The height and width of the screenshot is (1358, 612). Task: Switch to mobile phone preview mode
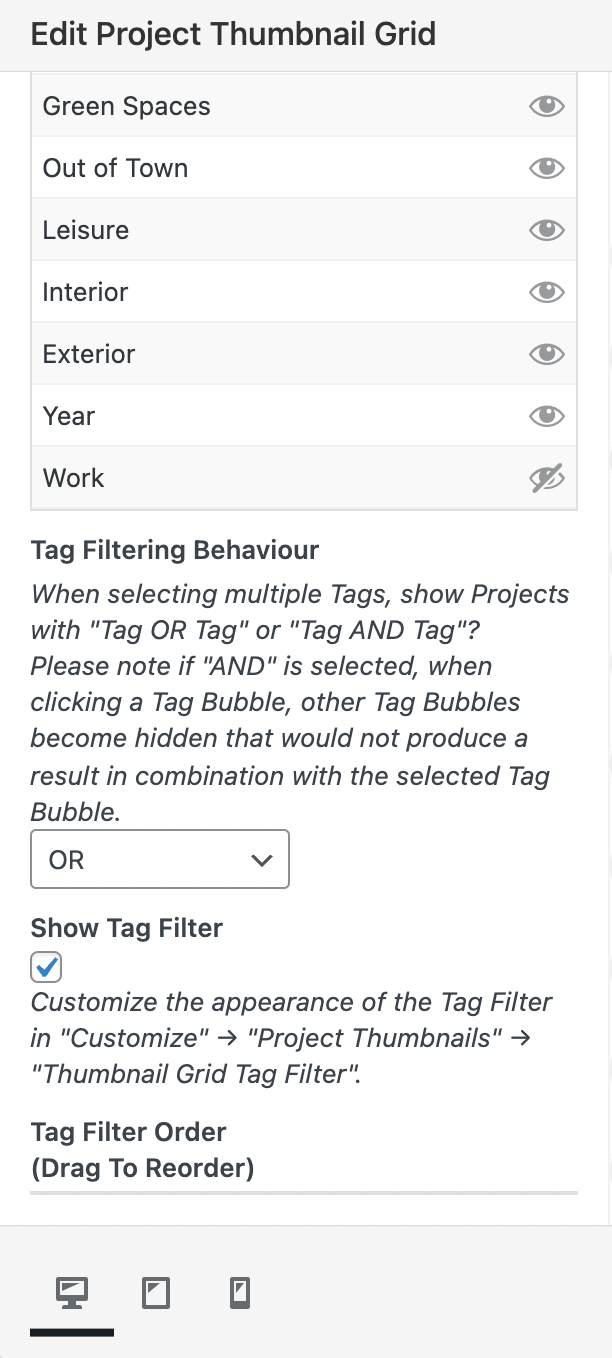240,1294
